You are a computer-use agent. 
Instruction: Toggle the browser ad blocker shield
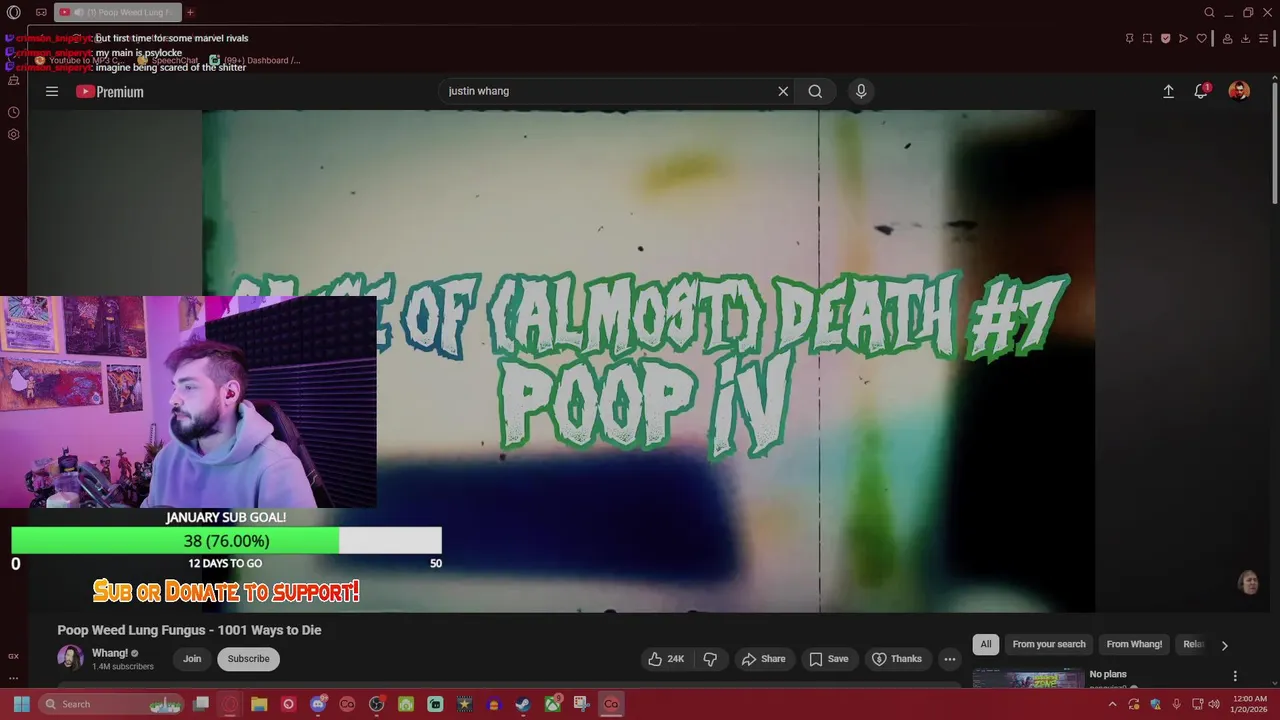(1165, 39)
